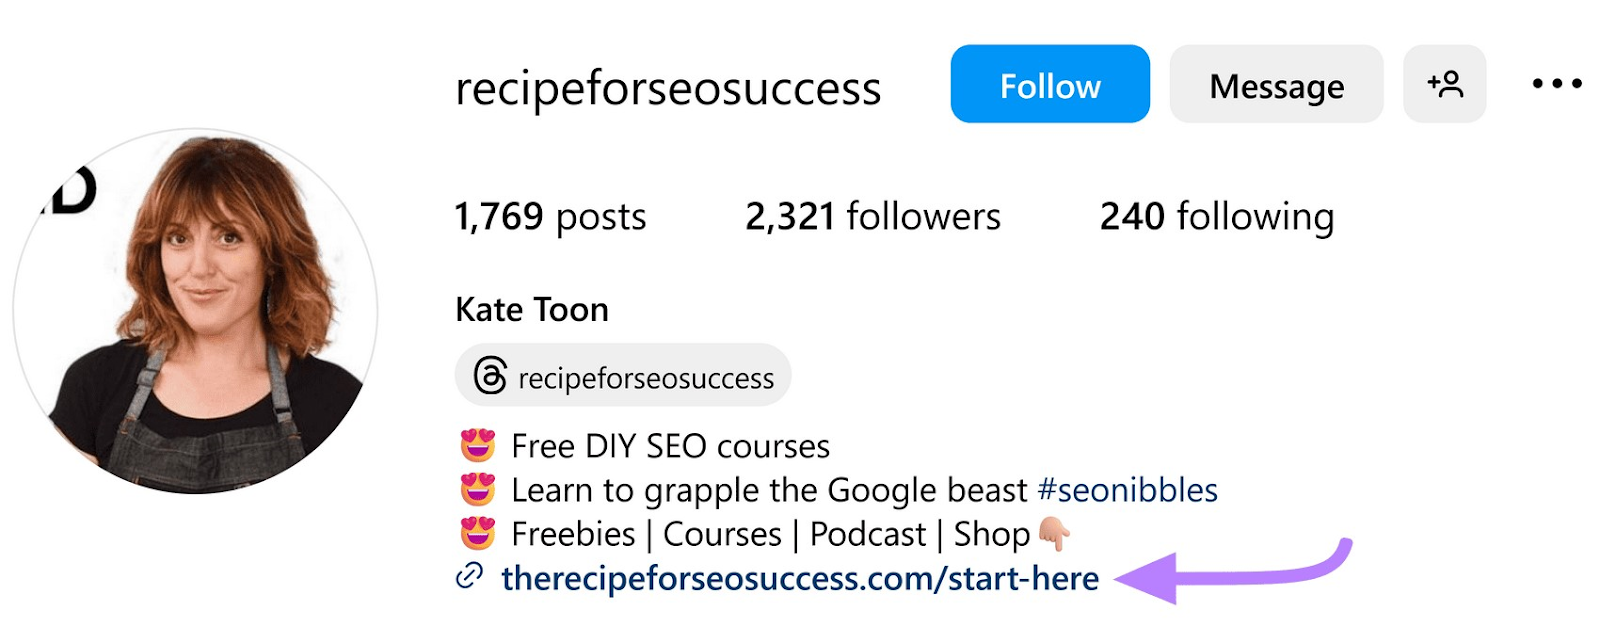Open the 240 following list
Viewport: 1600px width, 643px height.
tap(1216, 216)
